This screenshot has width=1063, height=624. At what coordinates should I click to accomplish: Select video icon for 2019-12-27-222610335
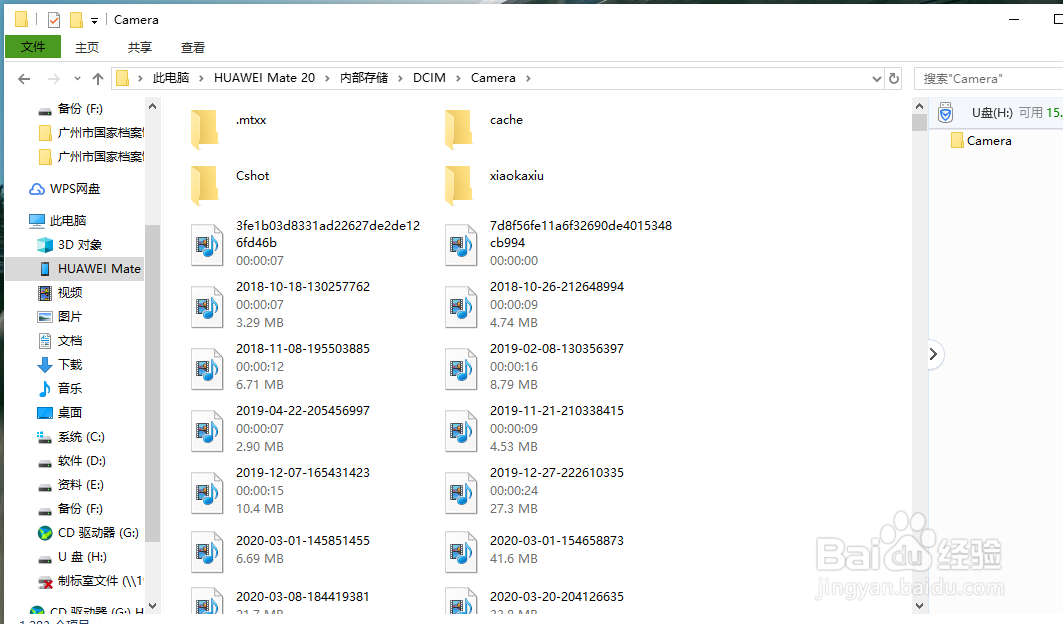pos(461,492)
